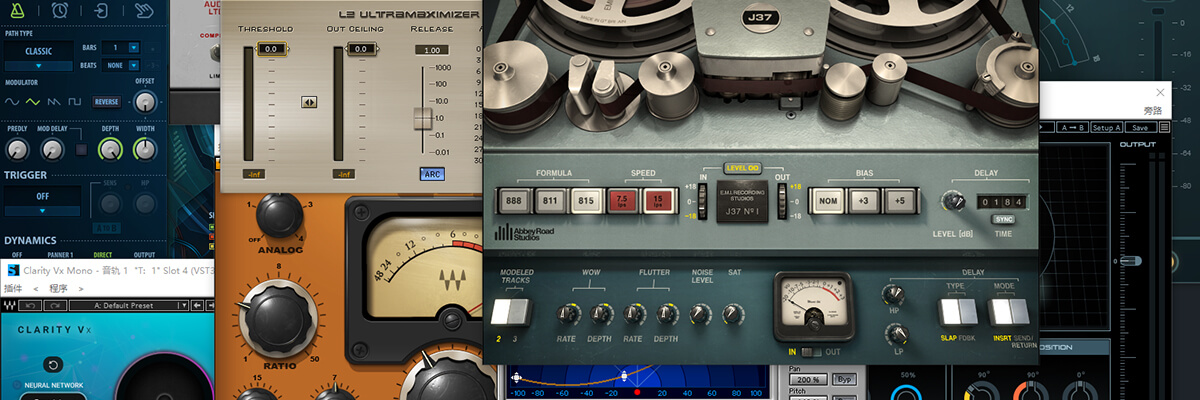
Task: Click the Noise Level knob
Action: coord(701,315)
